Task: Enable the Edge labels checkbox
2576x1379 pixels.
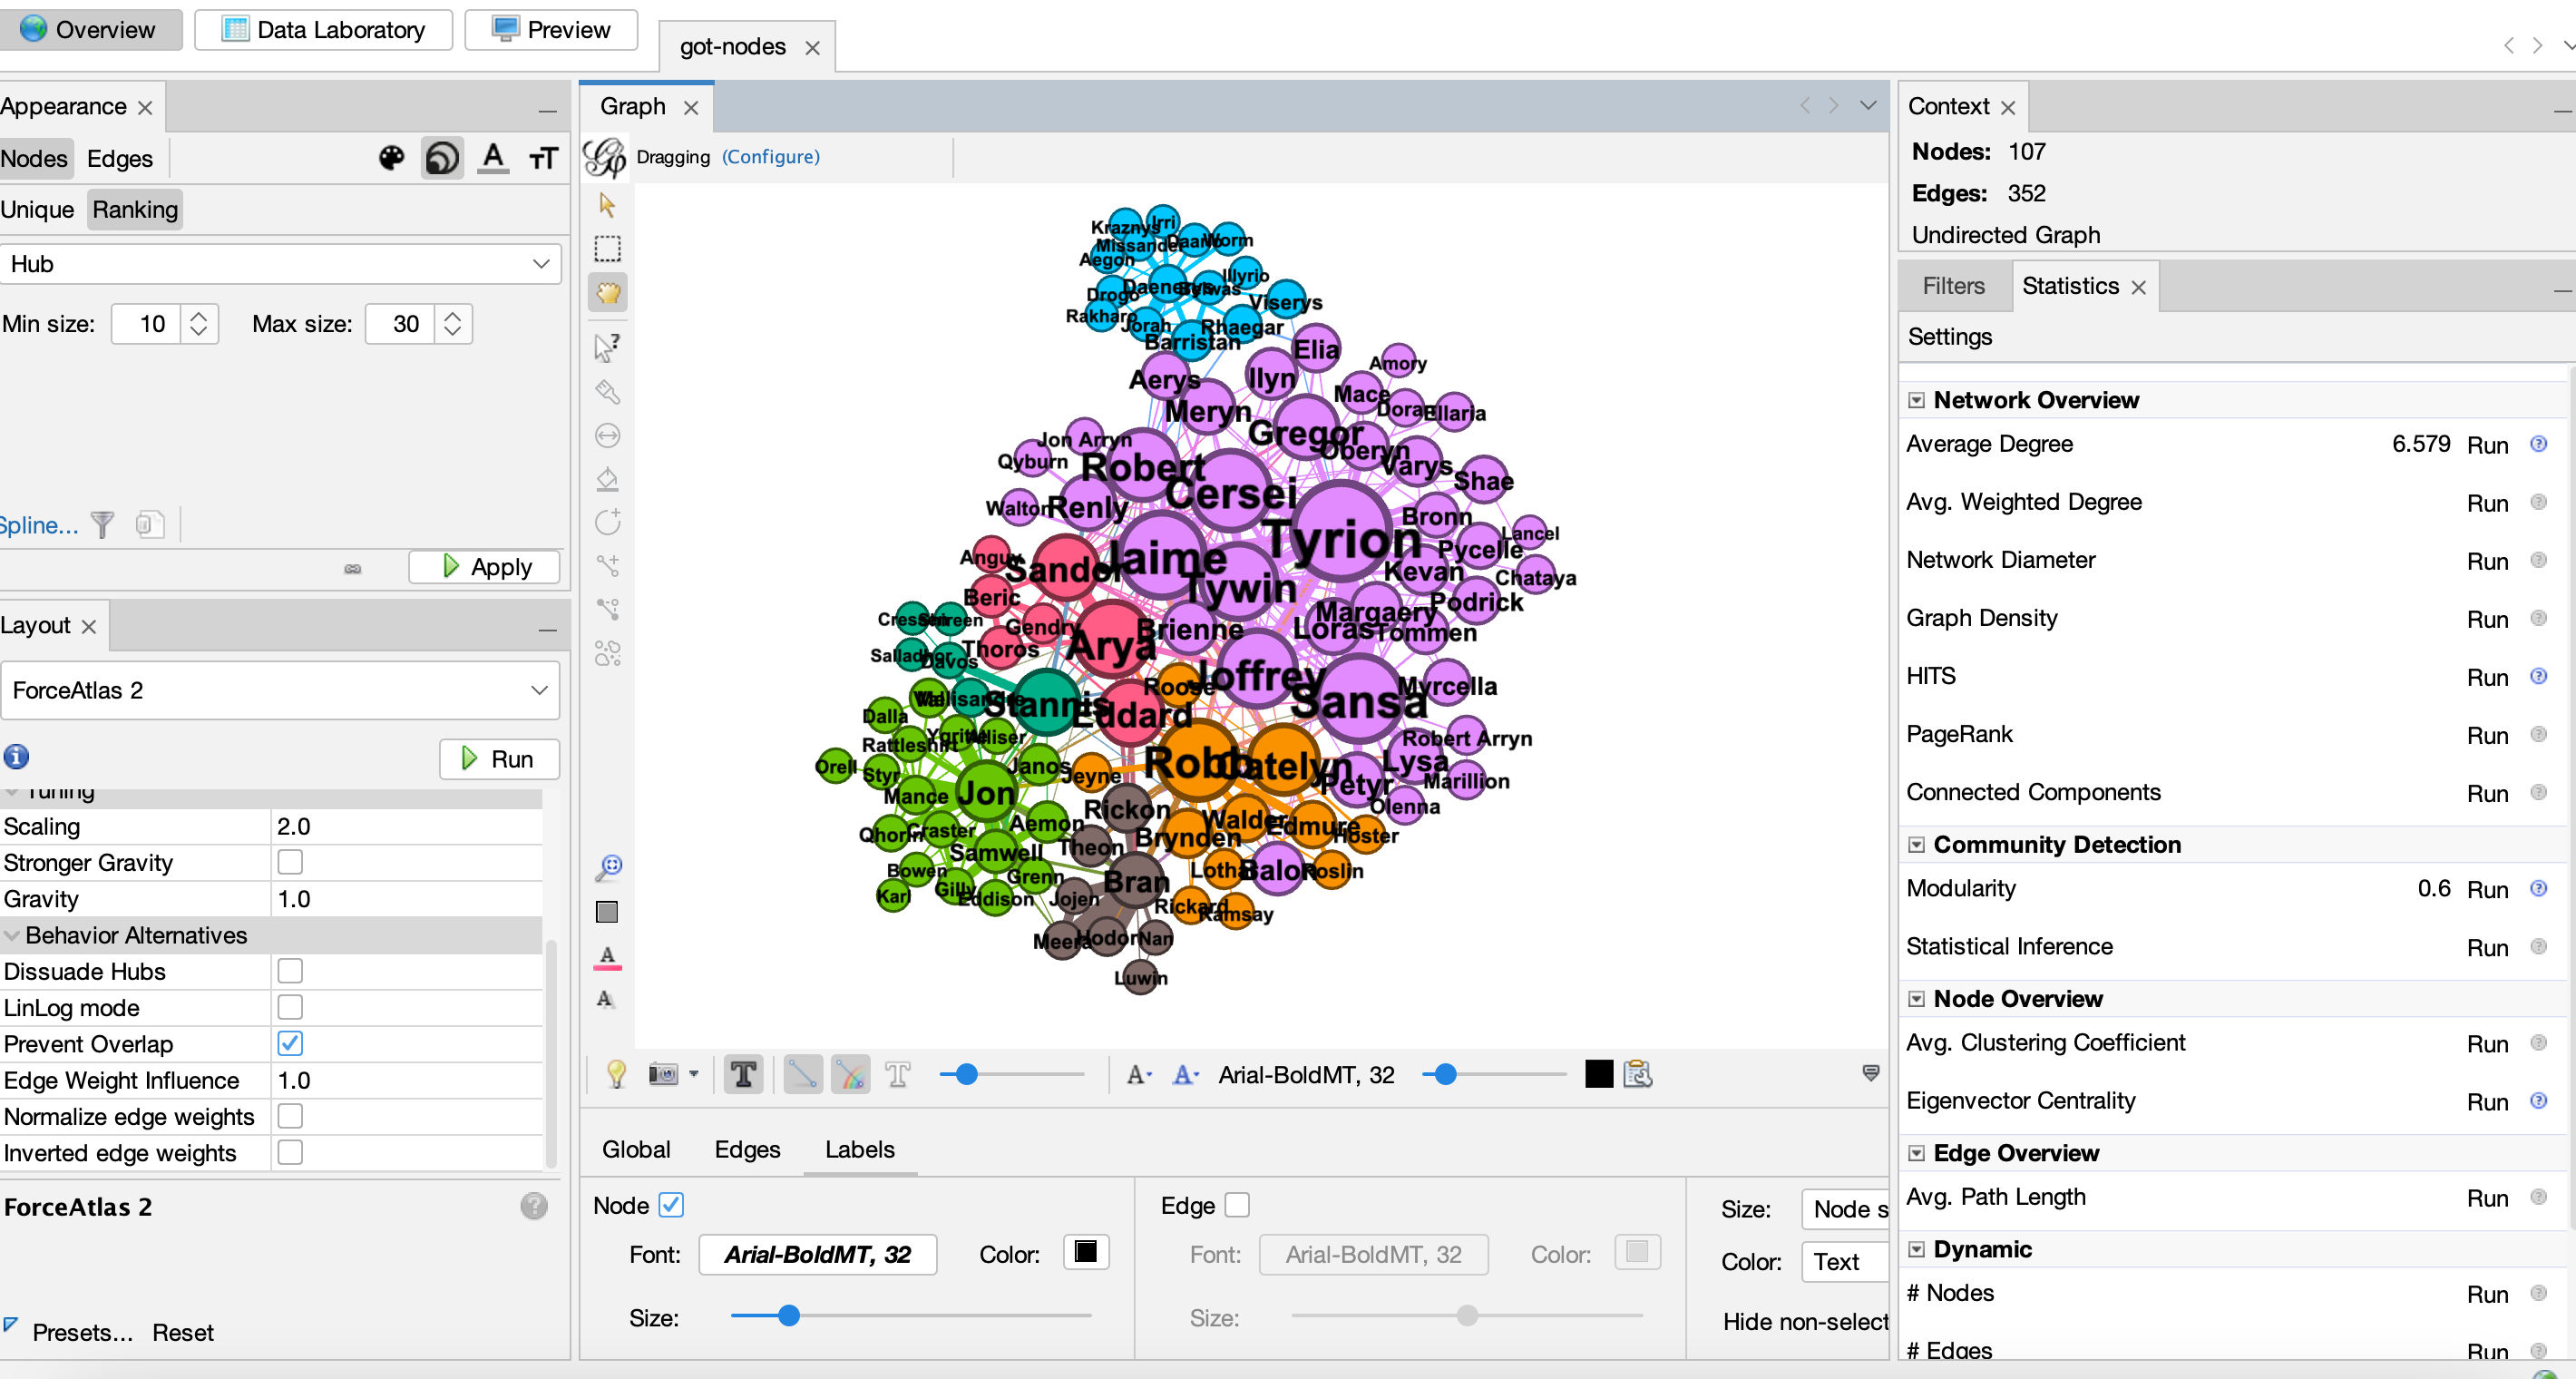Action: tap(1237, 1205)
